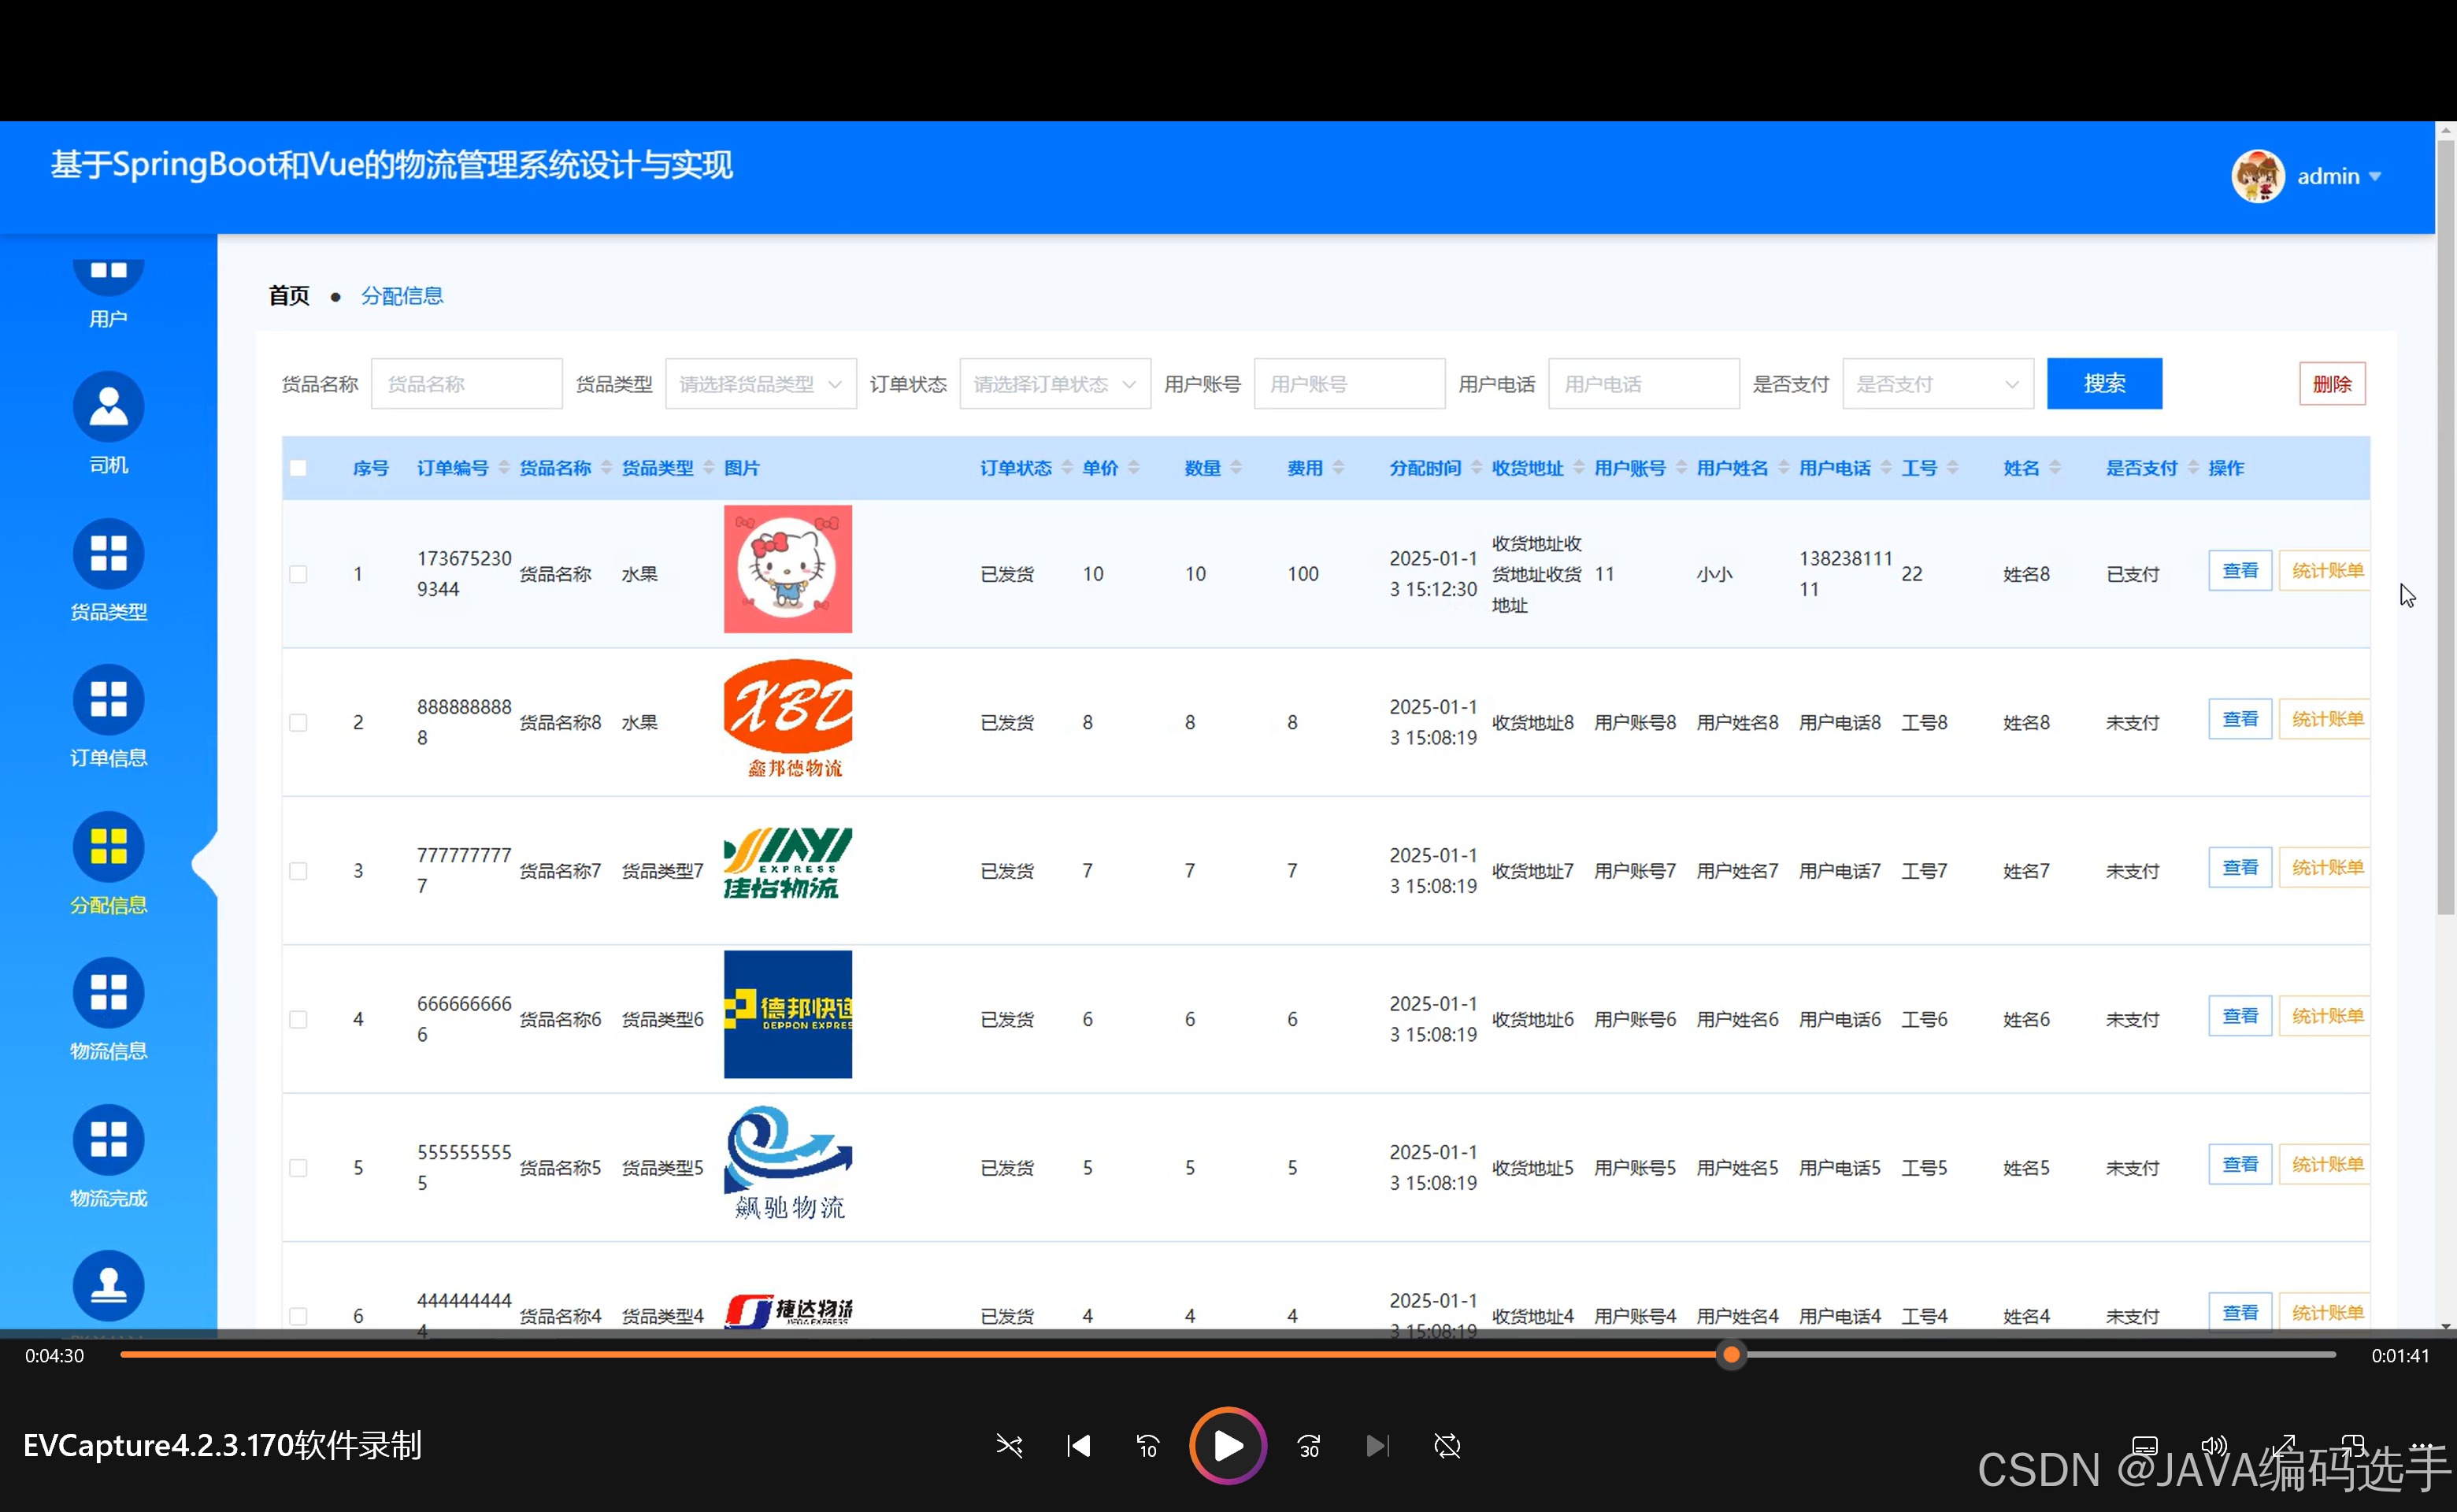Image resolution: width=2457 pixels, height=1512 pixels.
Task: Open the 订单状态 filter dropdown
Action: tap(1055, 384)
